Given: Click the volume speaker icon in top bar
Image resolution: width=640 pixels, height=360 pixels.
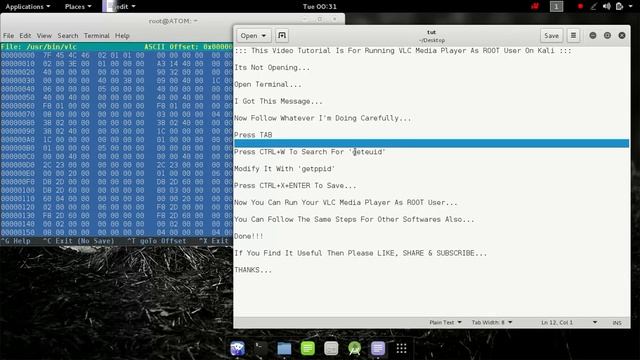Looking at the screenshot, I should 607,7.
